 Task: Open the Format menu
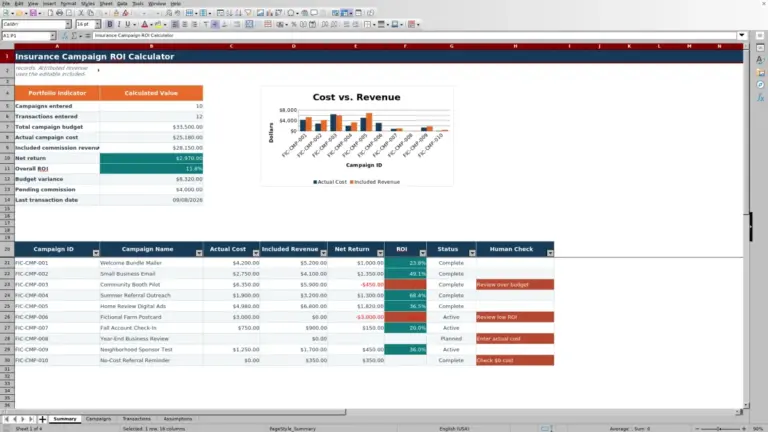[x=68, y=3]
